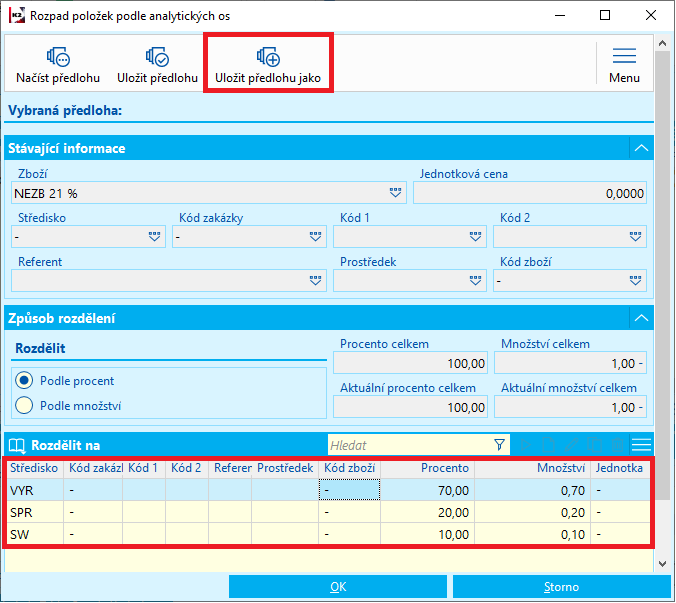Minimize the dialog window
676x603 pixels.
pos(560,16)
